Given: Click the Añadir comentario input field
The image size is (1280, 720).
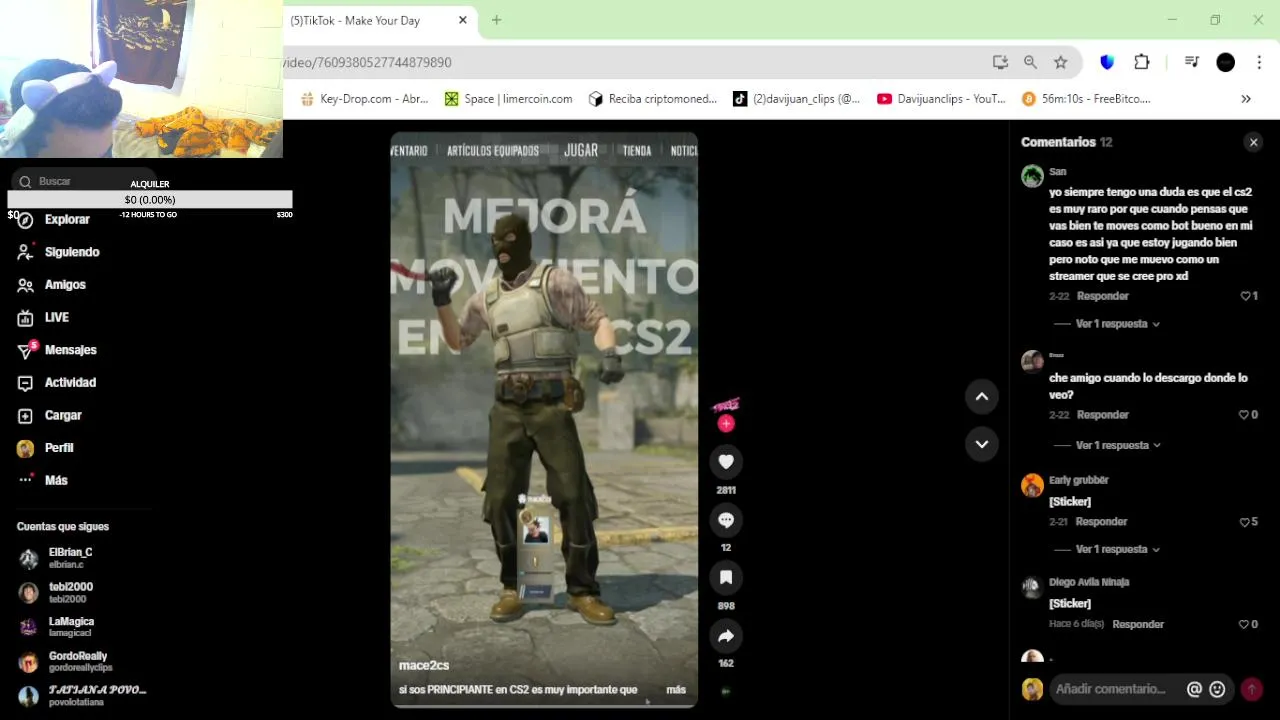Looking at the screenshot, I should pos(1111,689).
